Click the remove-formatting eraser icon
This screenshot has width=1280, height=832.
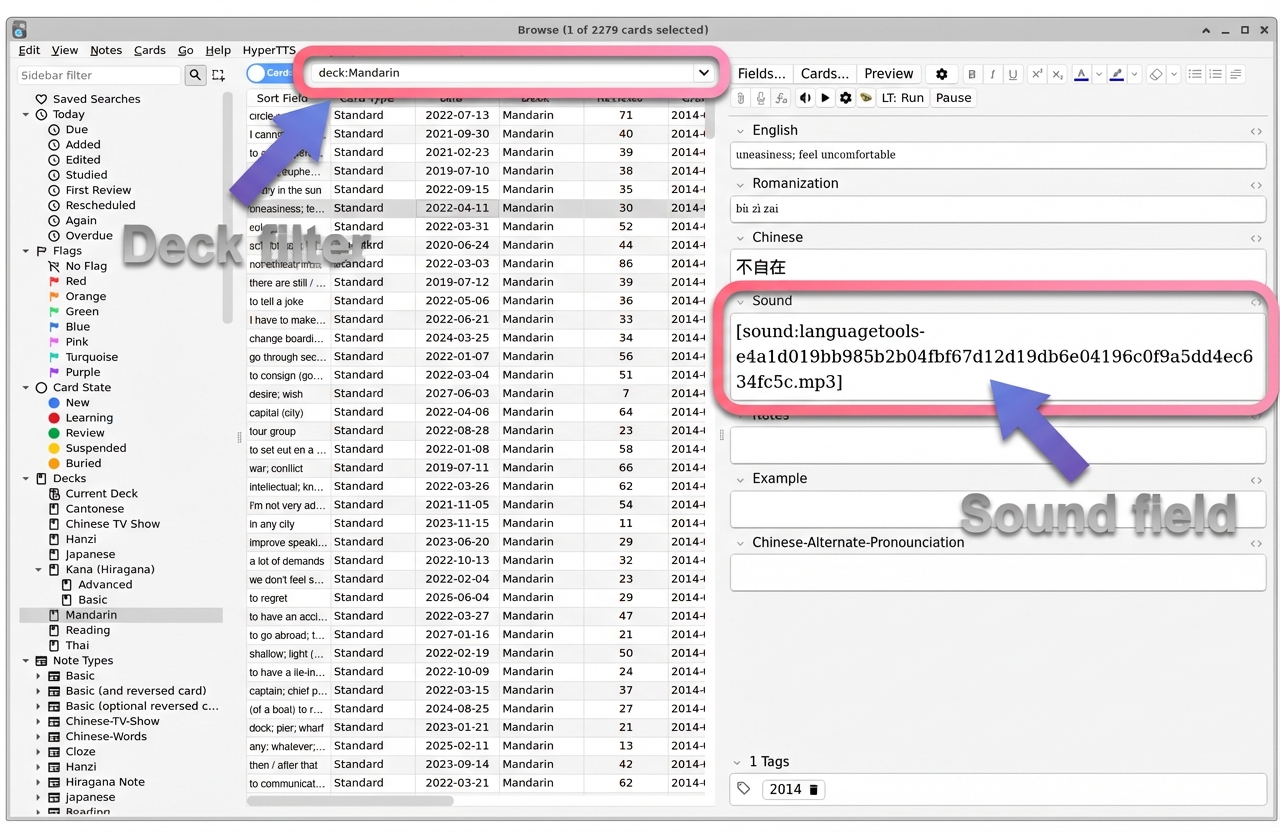tap(1156, 74)
